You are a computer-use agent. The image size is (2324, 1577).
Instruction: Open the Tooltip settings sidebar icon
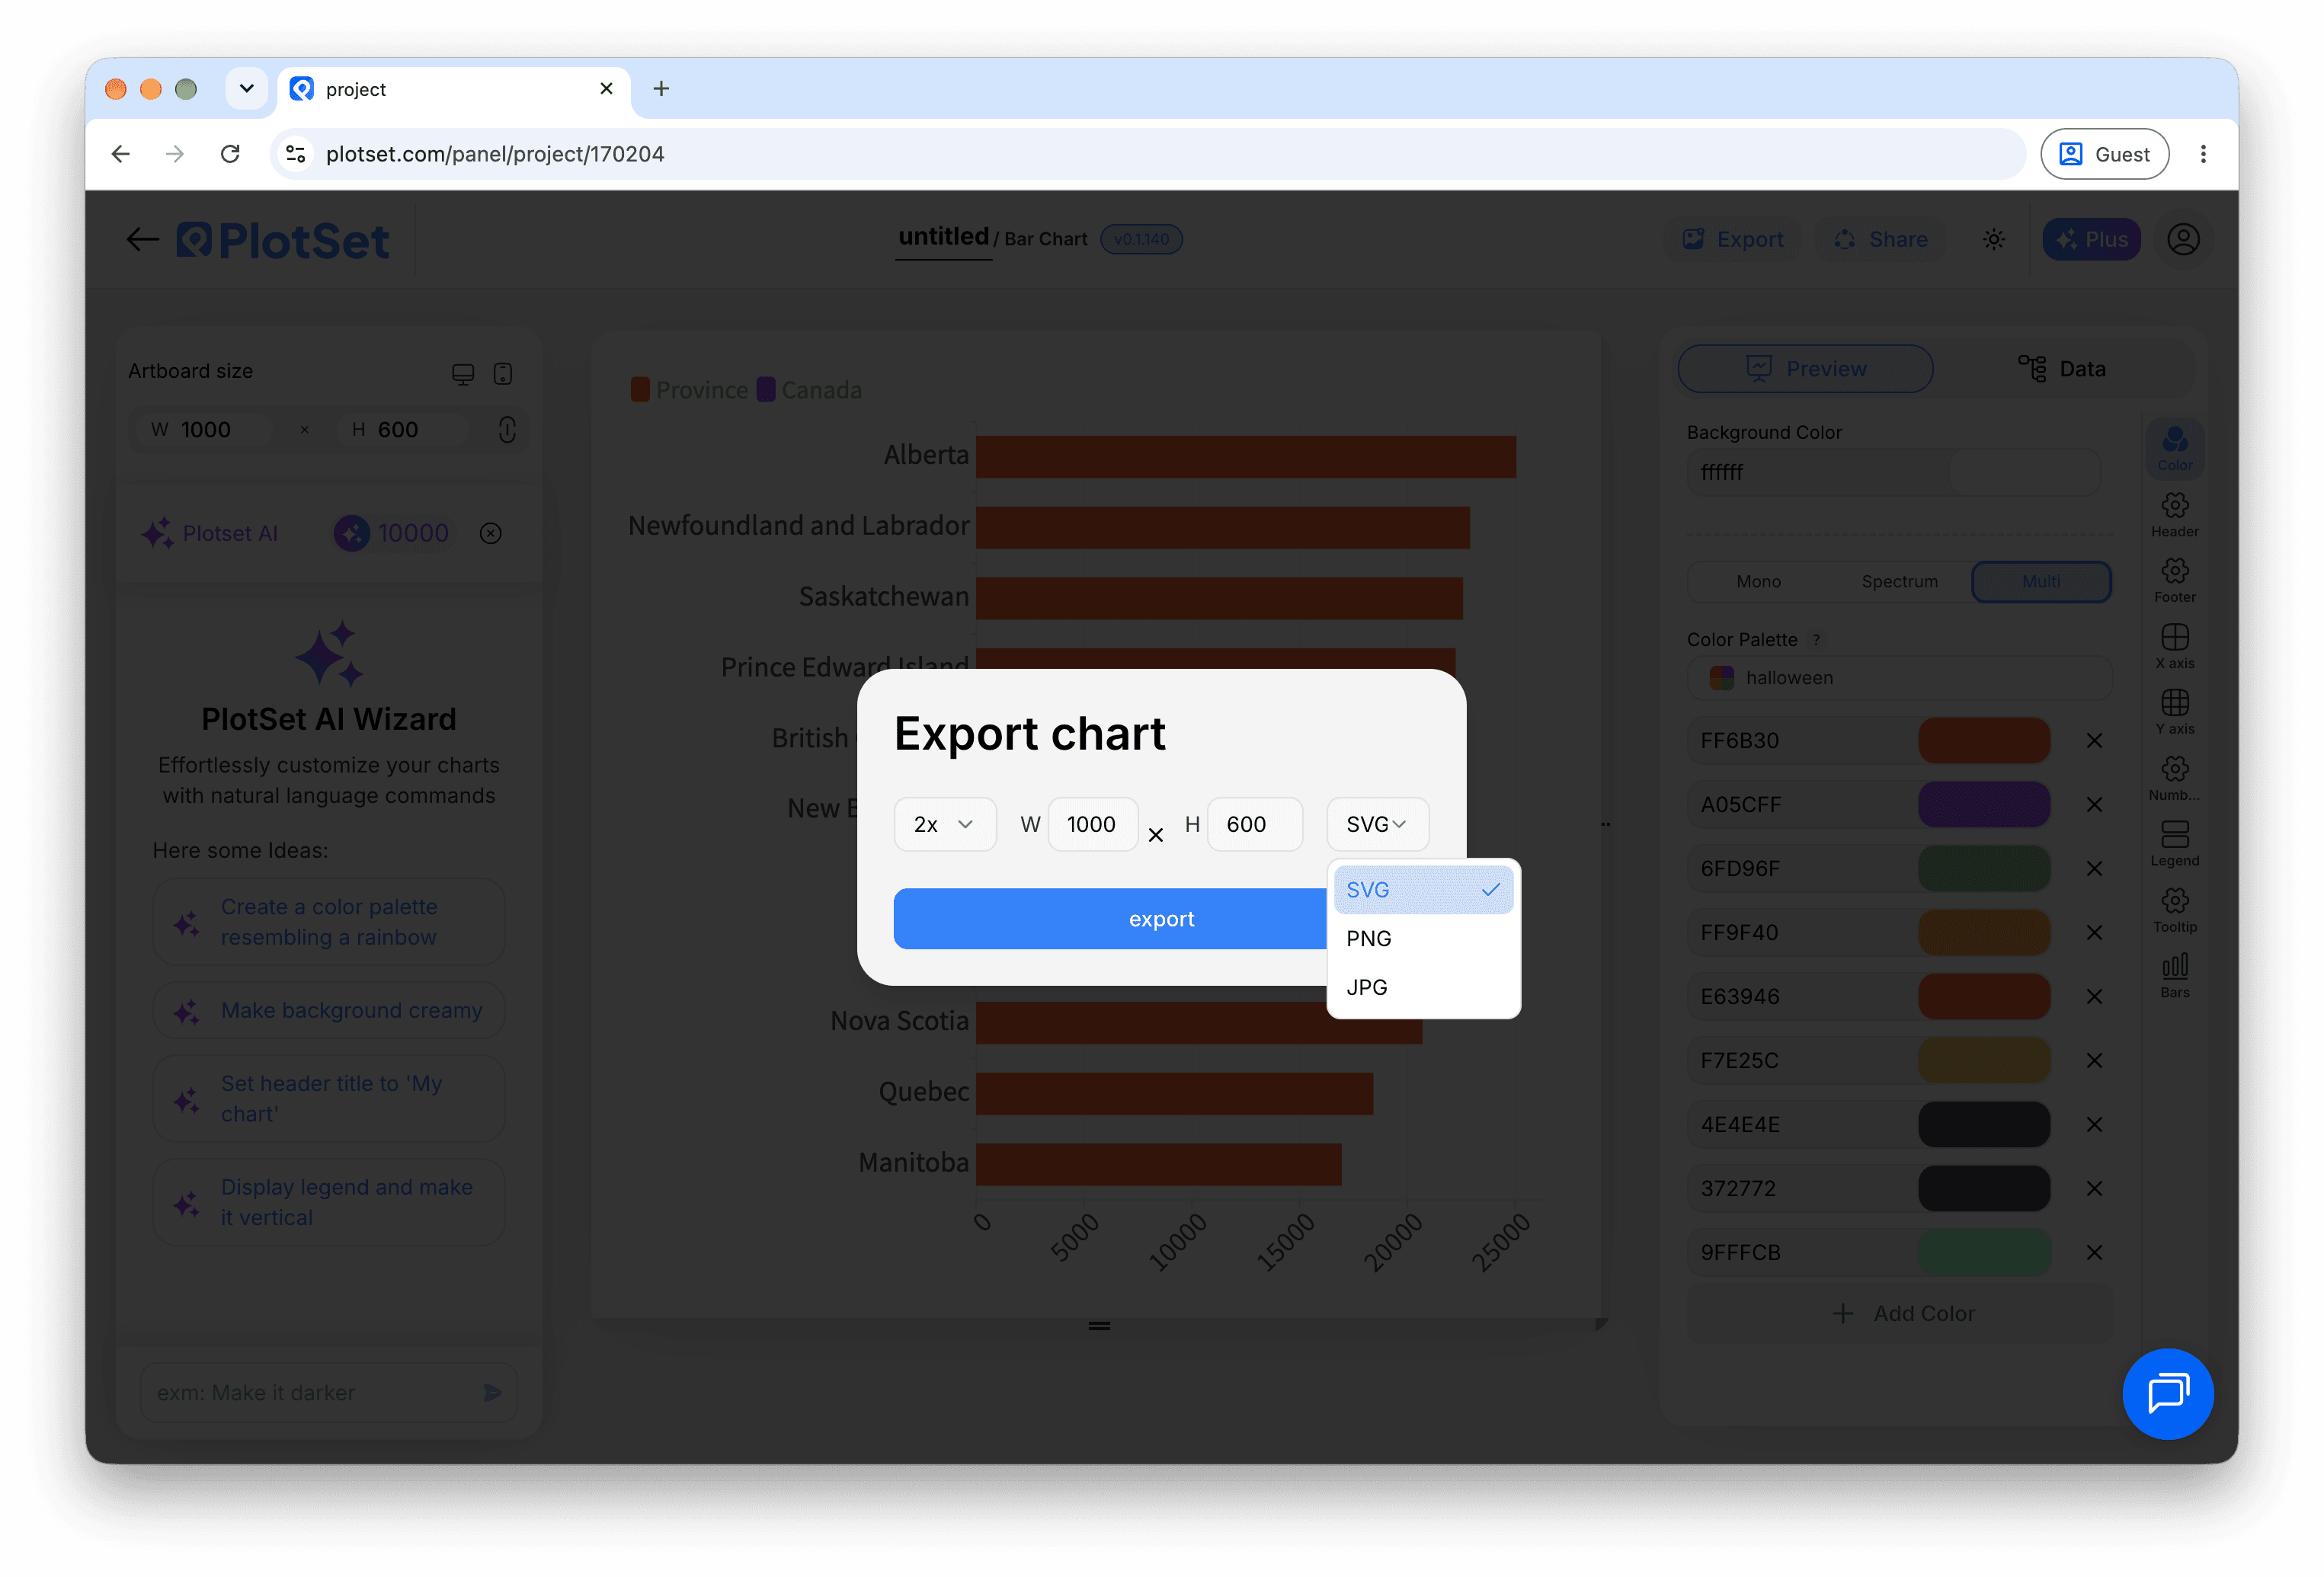click(x=2174, y=909)
